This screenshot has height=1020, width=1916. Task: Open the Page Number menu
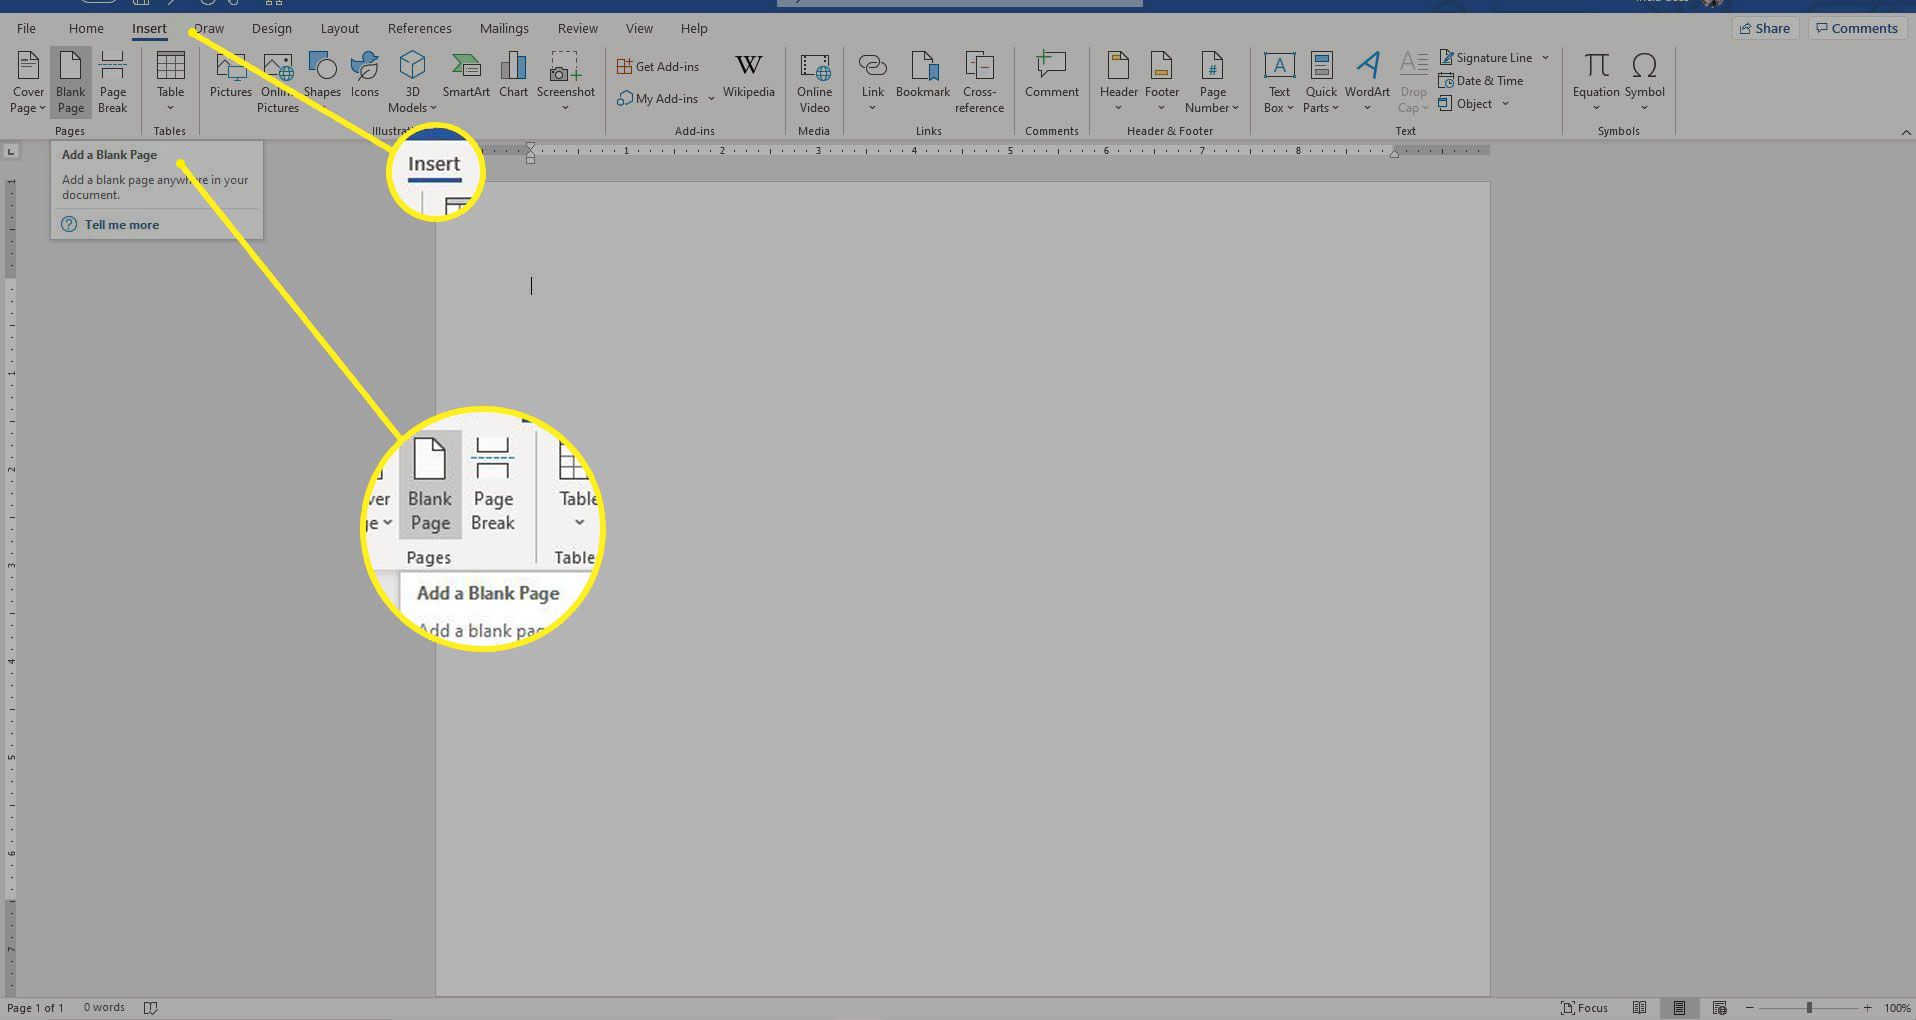(1212, 82)
